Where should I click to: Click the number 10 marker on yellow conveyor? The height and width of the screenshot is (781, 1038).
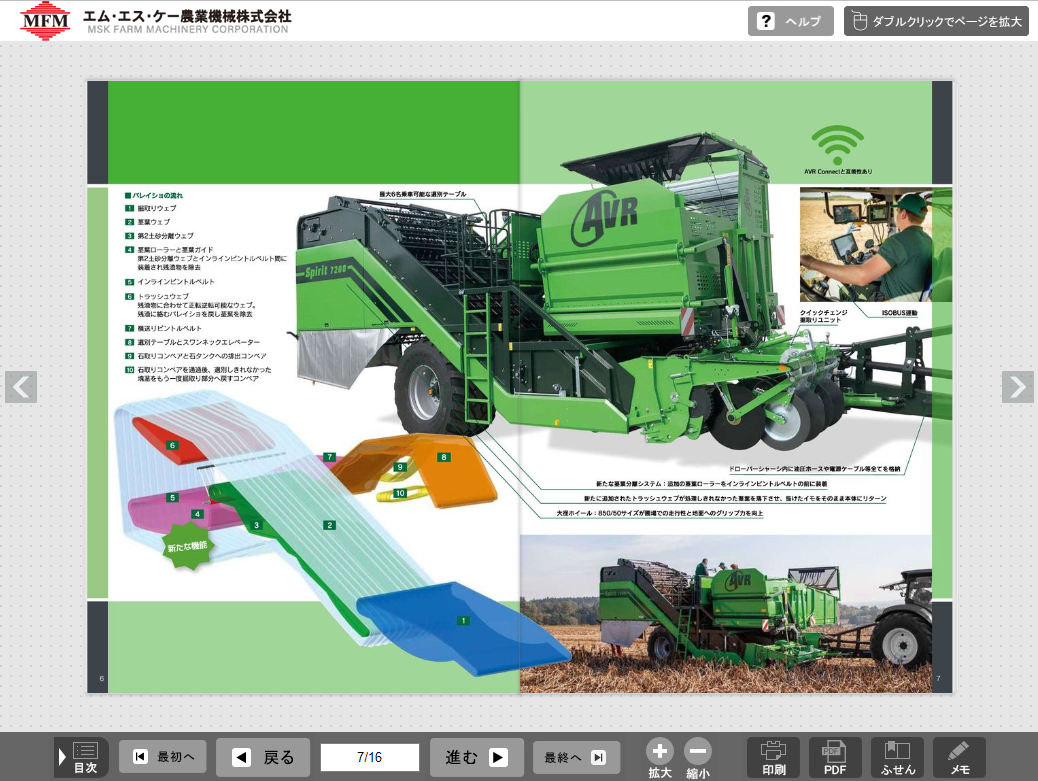click(400, 493)
